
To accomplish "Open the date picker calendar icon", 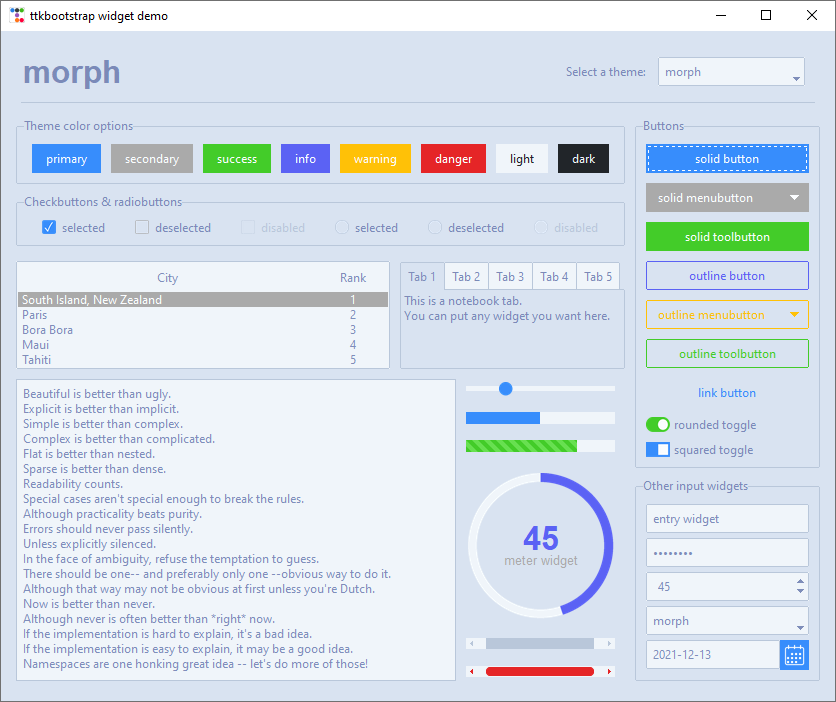I will pyautogui.click(x=794, y=655).
